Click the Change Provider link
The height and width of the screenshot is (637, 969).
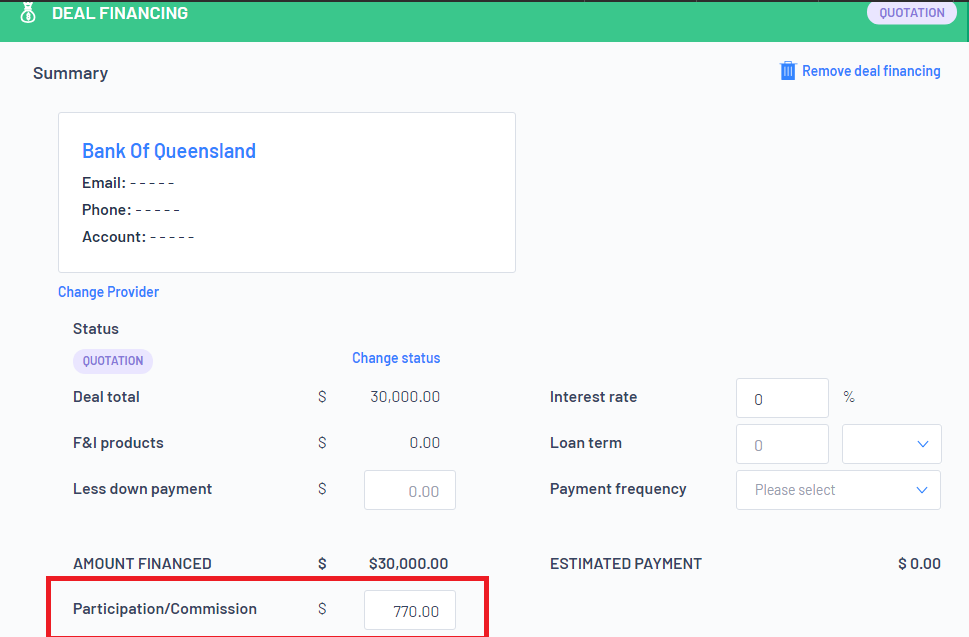(x=108, y=292)
